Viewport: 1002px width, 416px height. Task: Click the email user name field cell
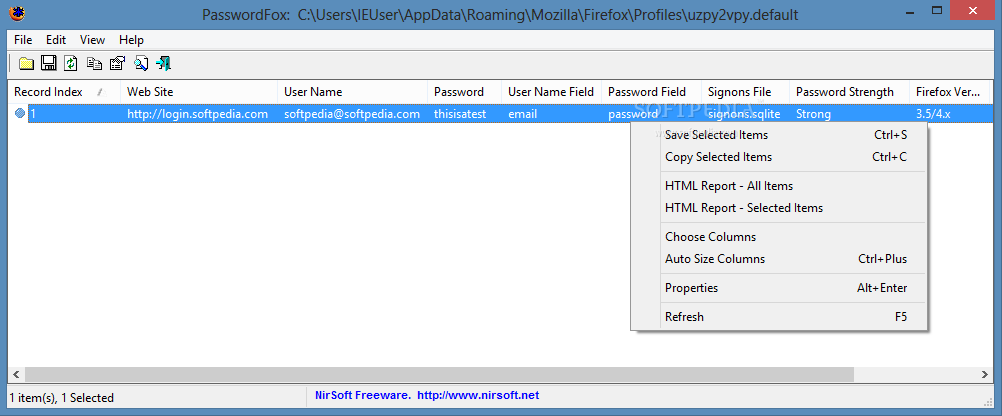point(523,114)
